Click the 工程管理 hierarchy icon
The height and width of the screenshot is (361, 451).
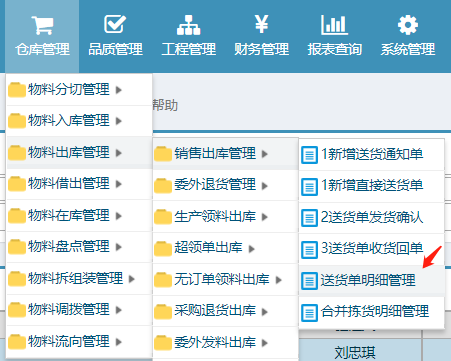(x=188, y=25)
